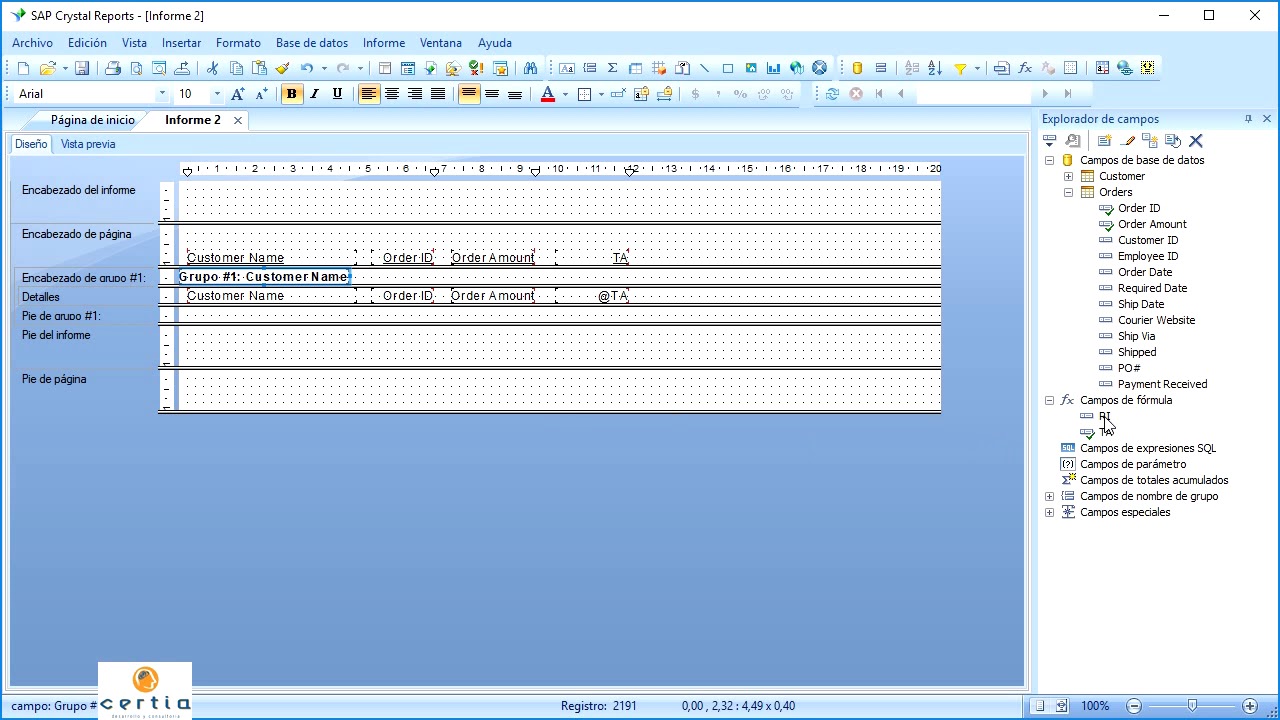Click the currency format dollar icon
The height and width of the screenshot is (720, 1280).
point(696,93)
